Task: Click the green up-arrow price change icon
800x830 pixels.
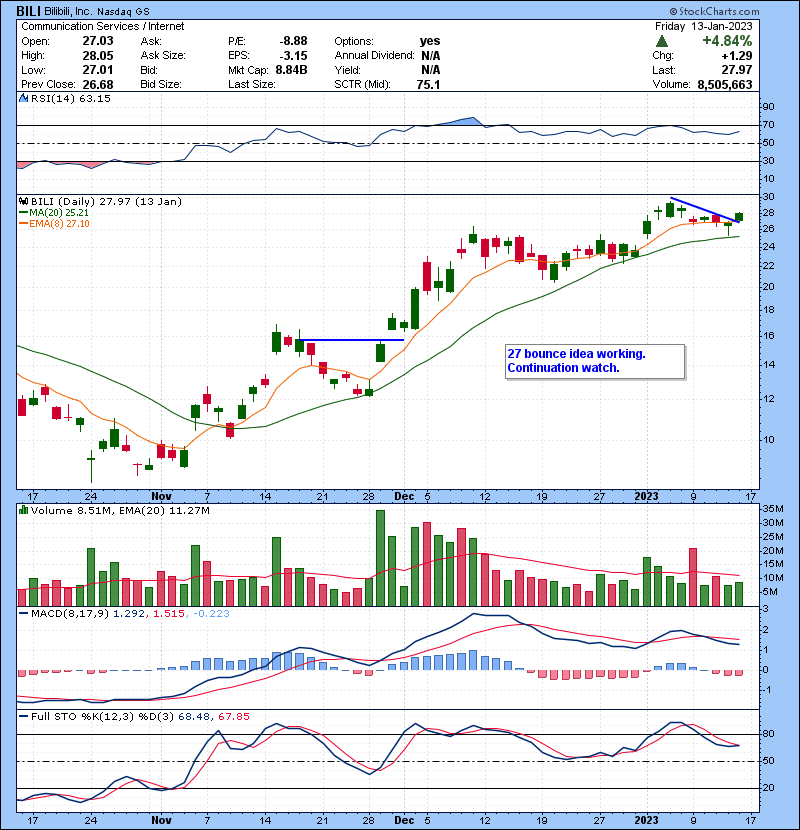Action: pos(662,41)
